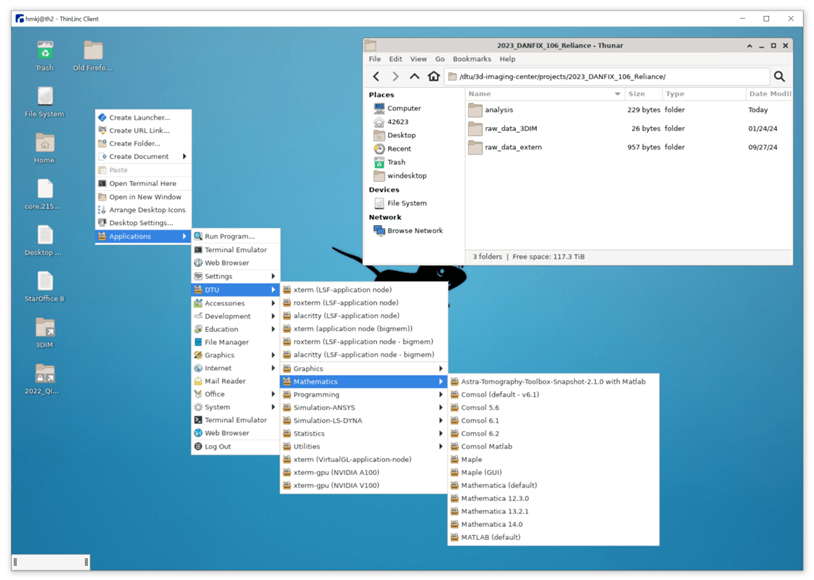This screenshot has height=580, width=814.
Task: Expand the DTU Graphics submenu
Action: click(363, 369)
